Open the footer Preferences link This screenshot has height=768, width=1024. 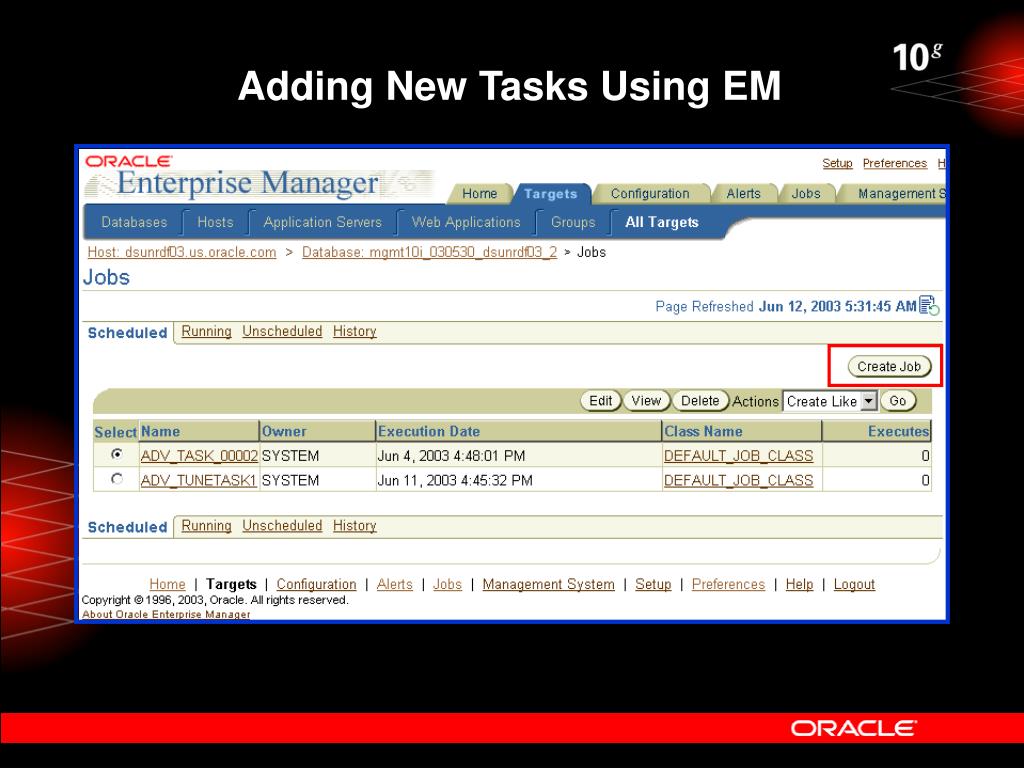point(728,584)
